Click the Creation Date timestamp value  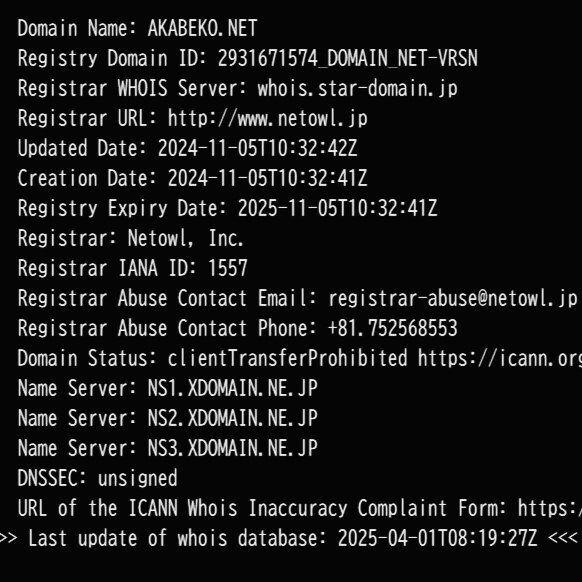click(x=268, y=178)
